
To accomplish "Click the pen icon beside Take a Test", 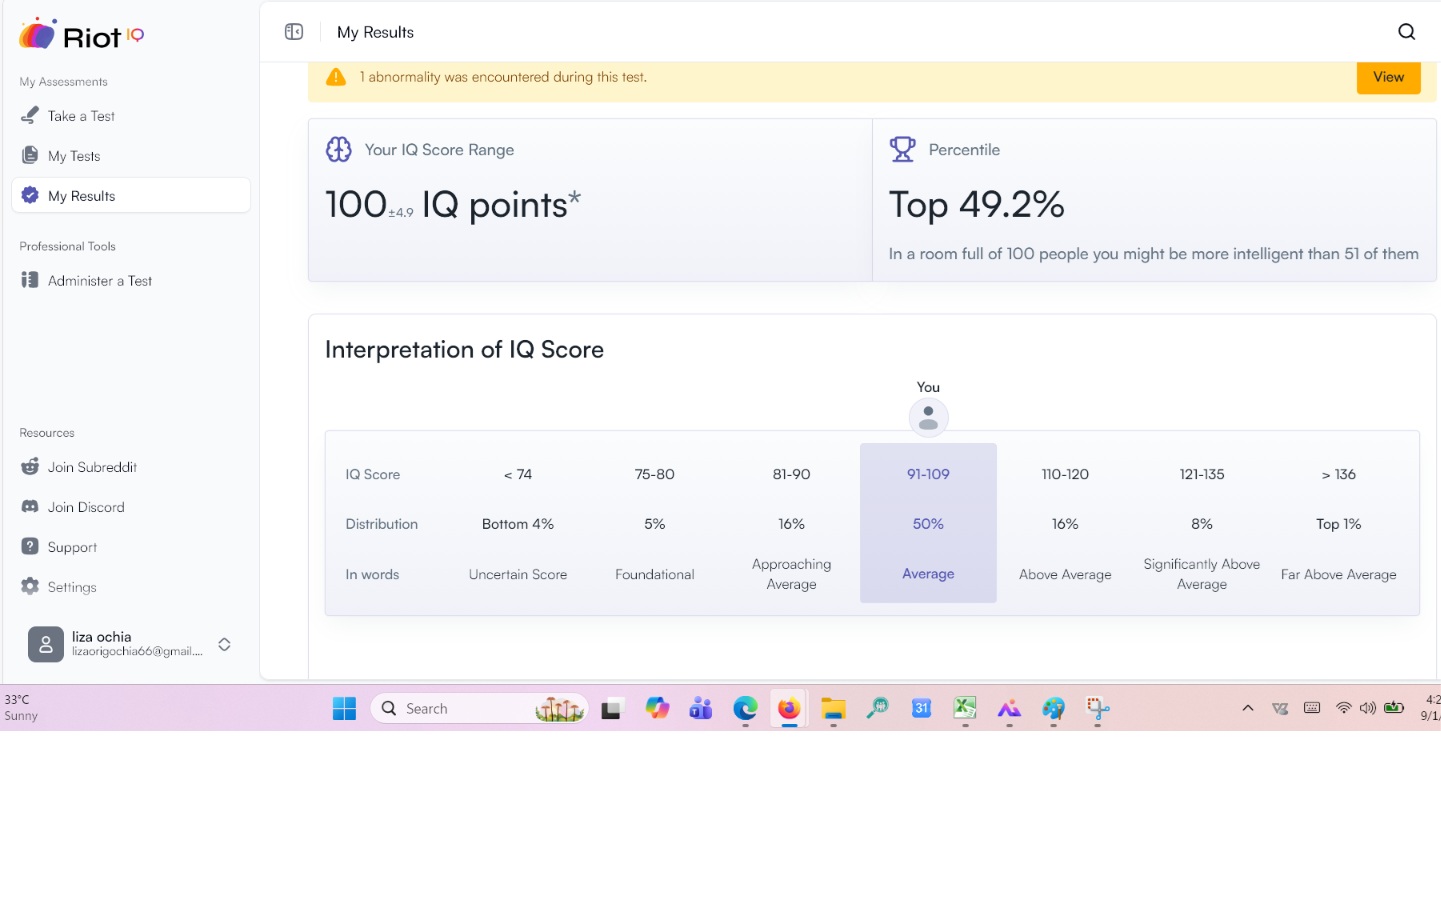I will click(30, 115).
